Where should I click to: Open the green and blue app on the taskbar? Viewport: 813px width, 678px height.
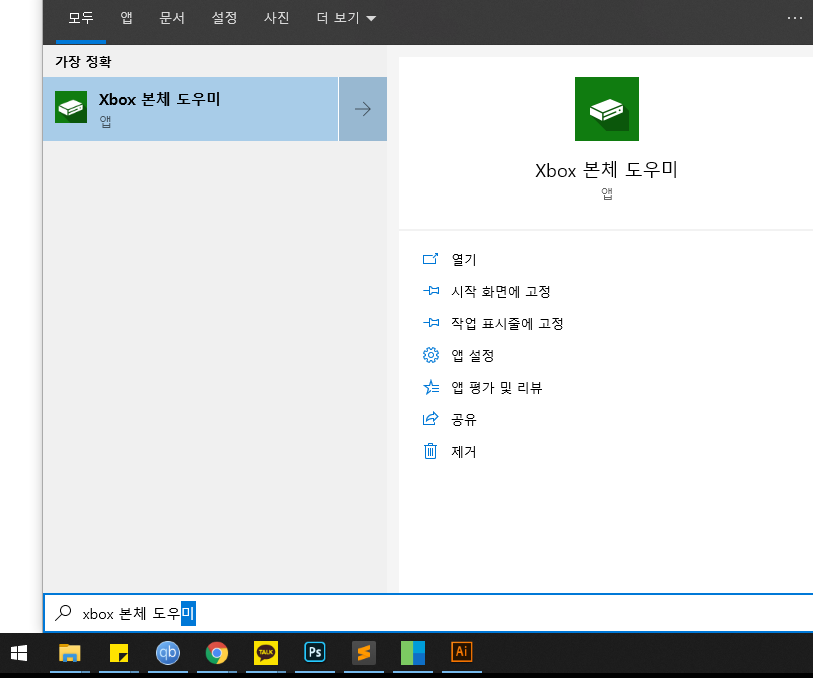413,653
